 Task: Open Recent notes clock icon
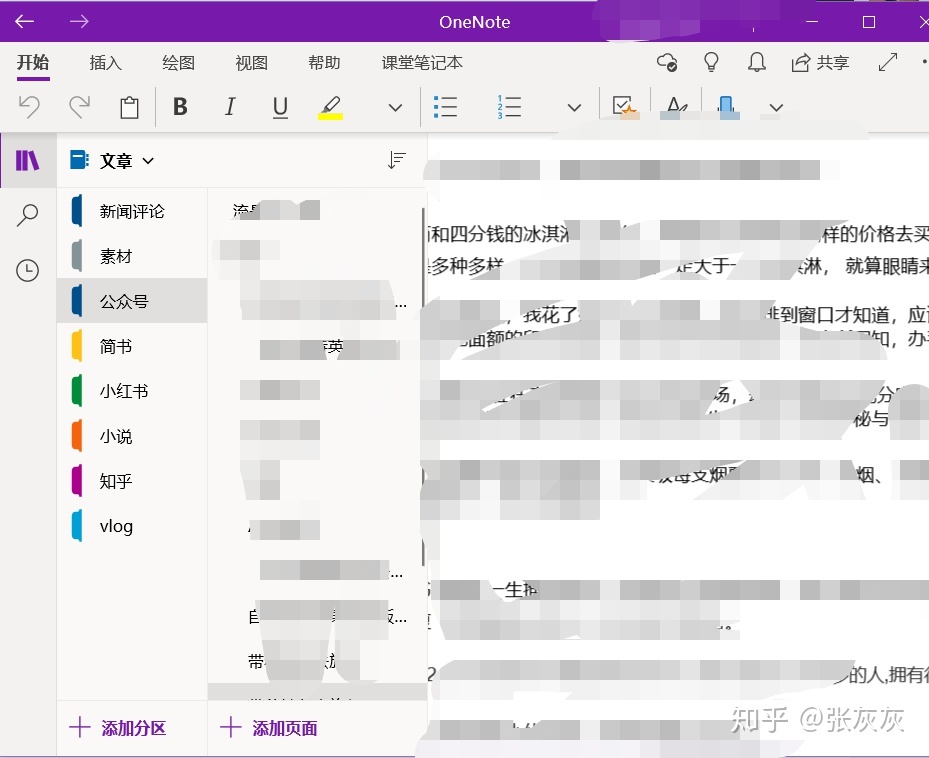point(28,270)
